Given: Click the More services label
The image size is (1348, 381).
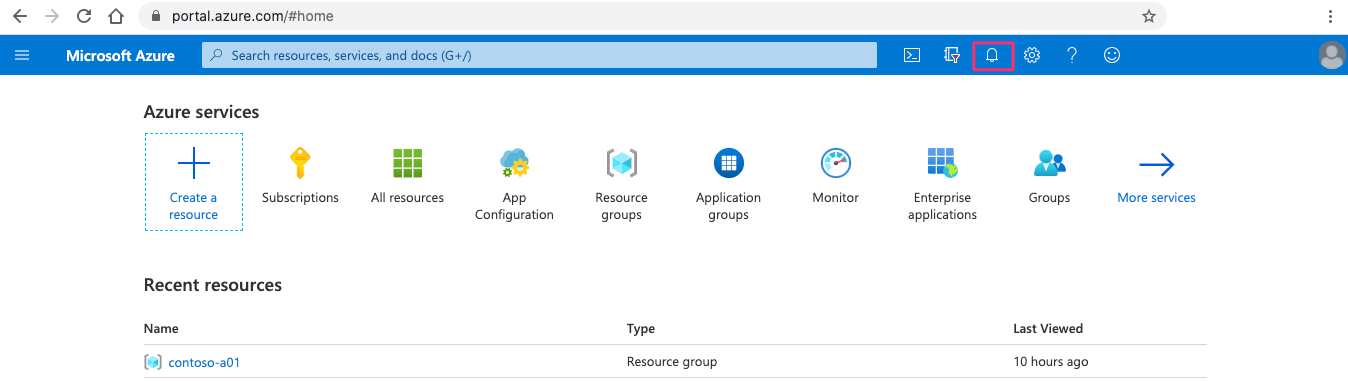Looking at the screenshot, I should click(1156, 198).
